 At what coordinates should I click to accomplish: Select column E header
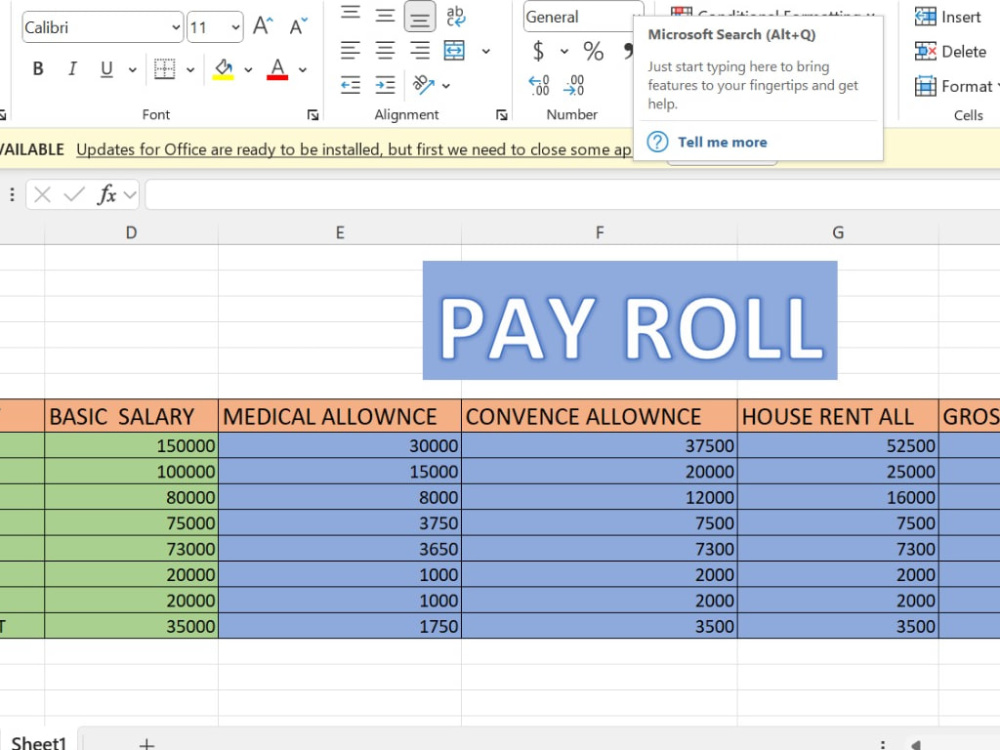(x=340, y=233)
